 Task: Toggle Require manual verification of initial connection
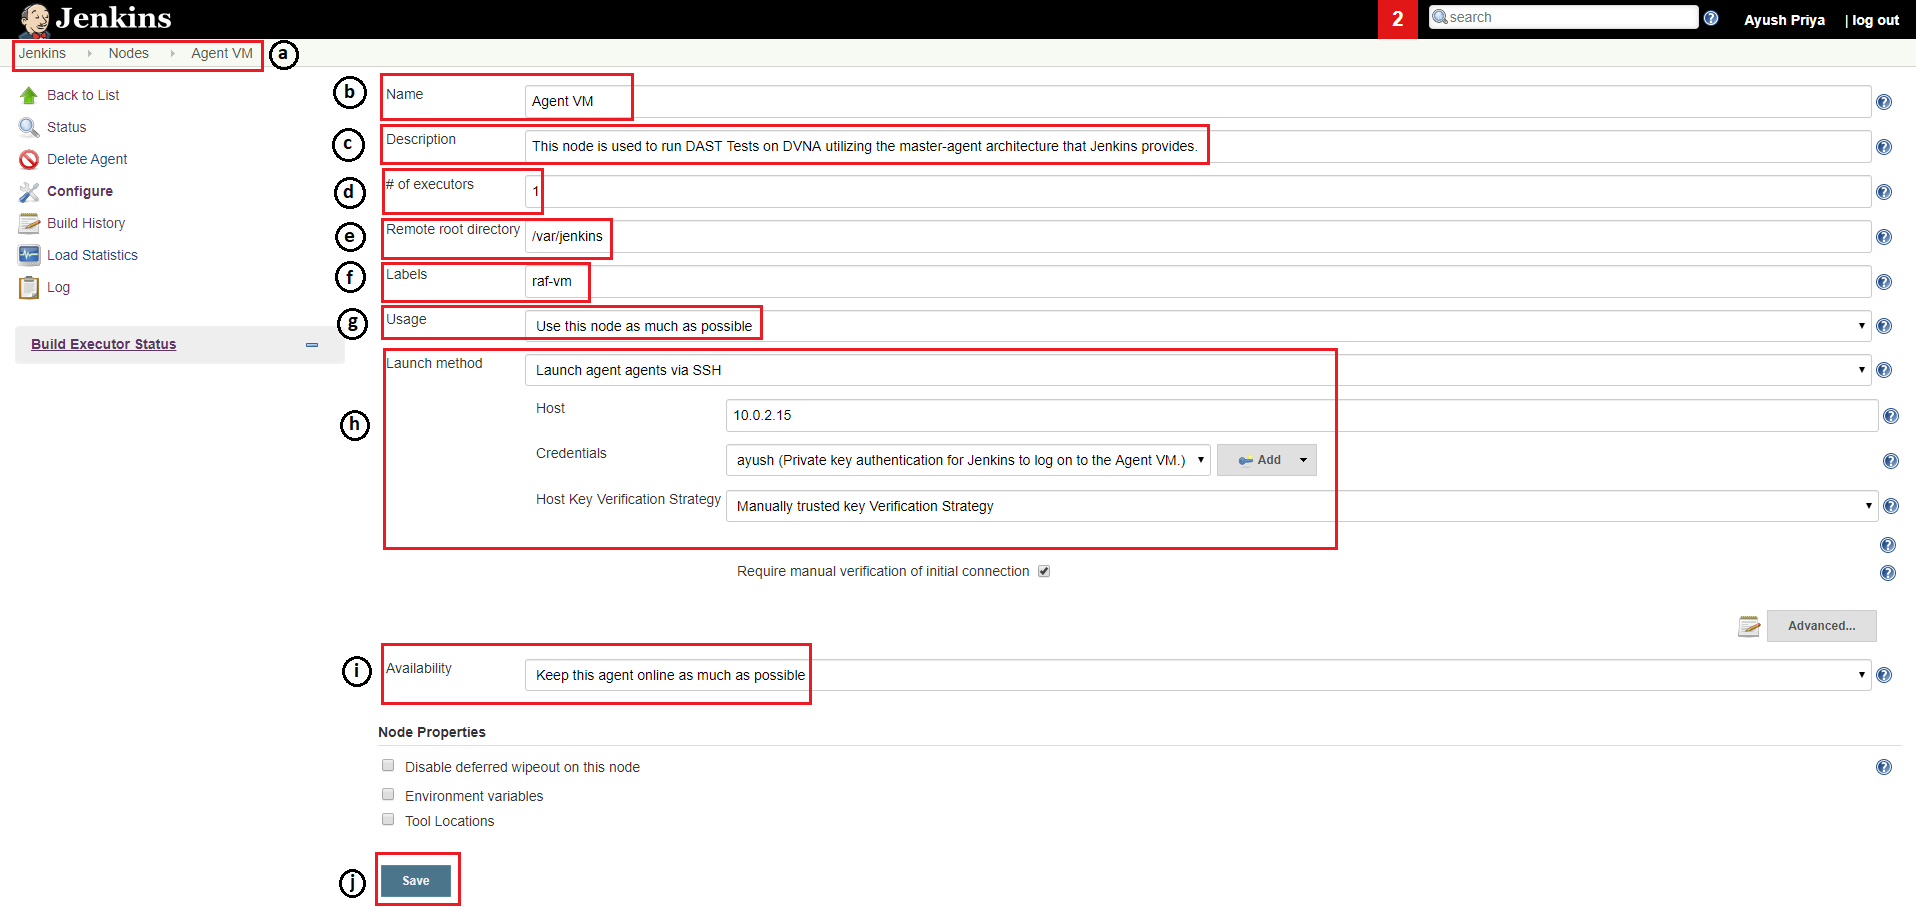click(1044, 571)
